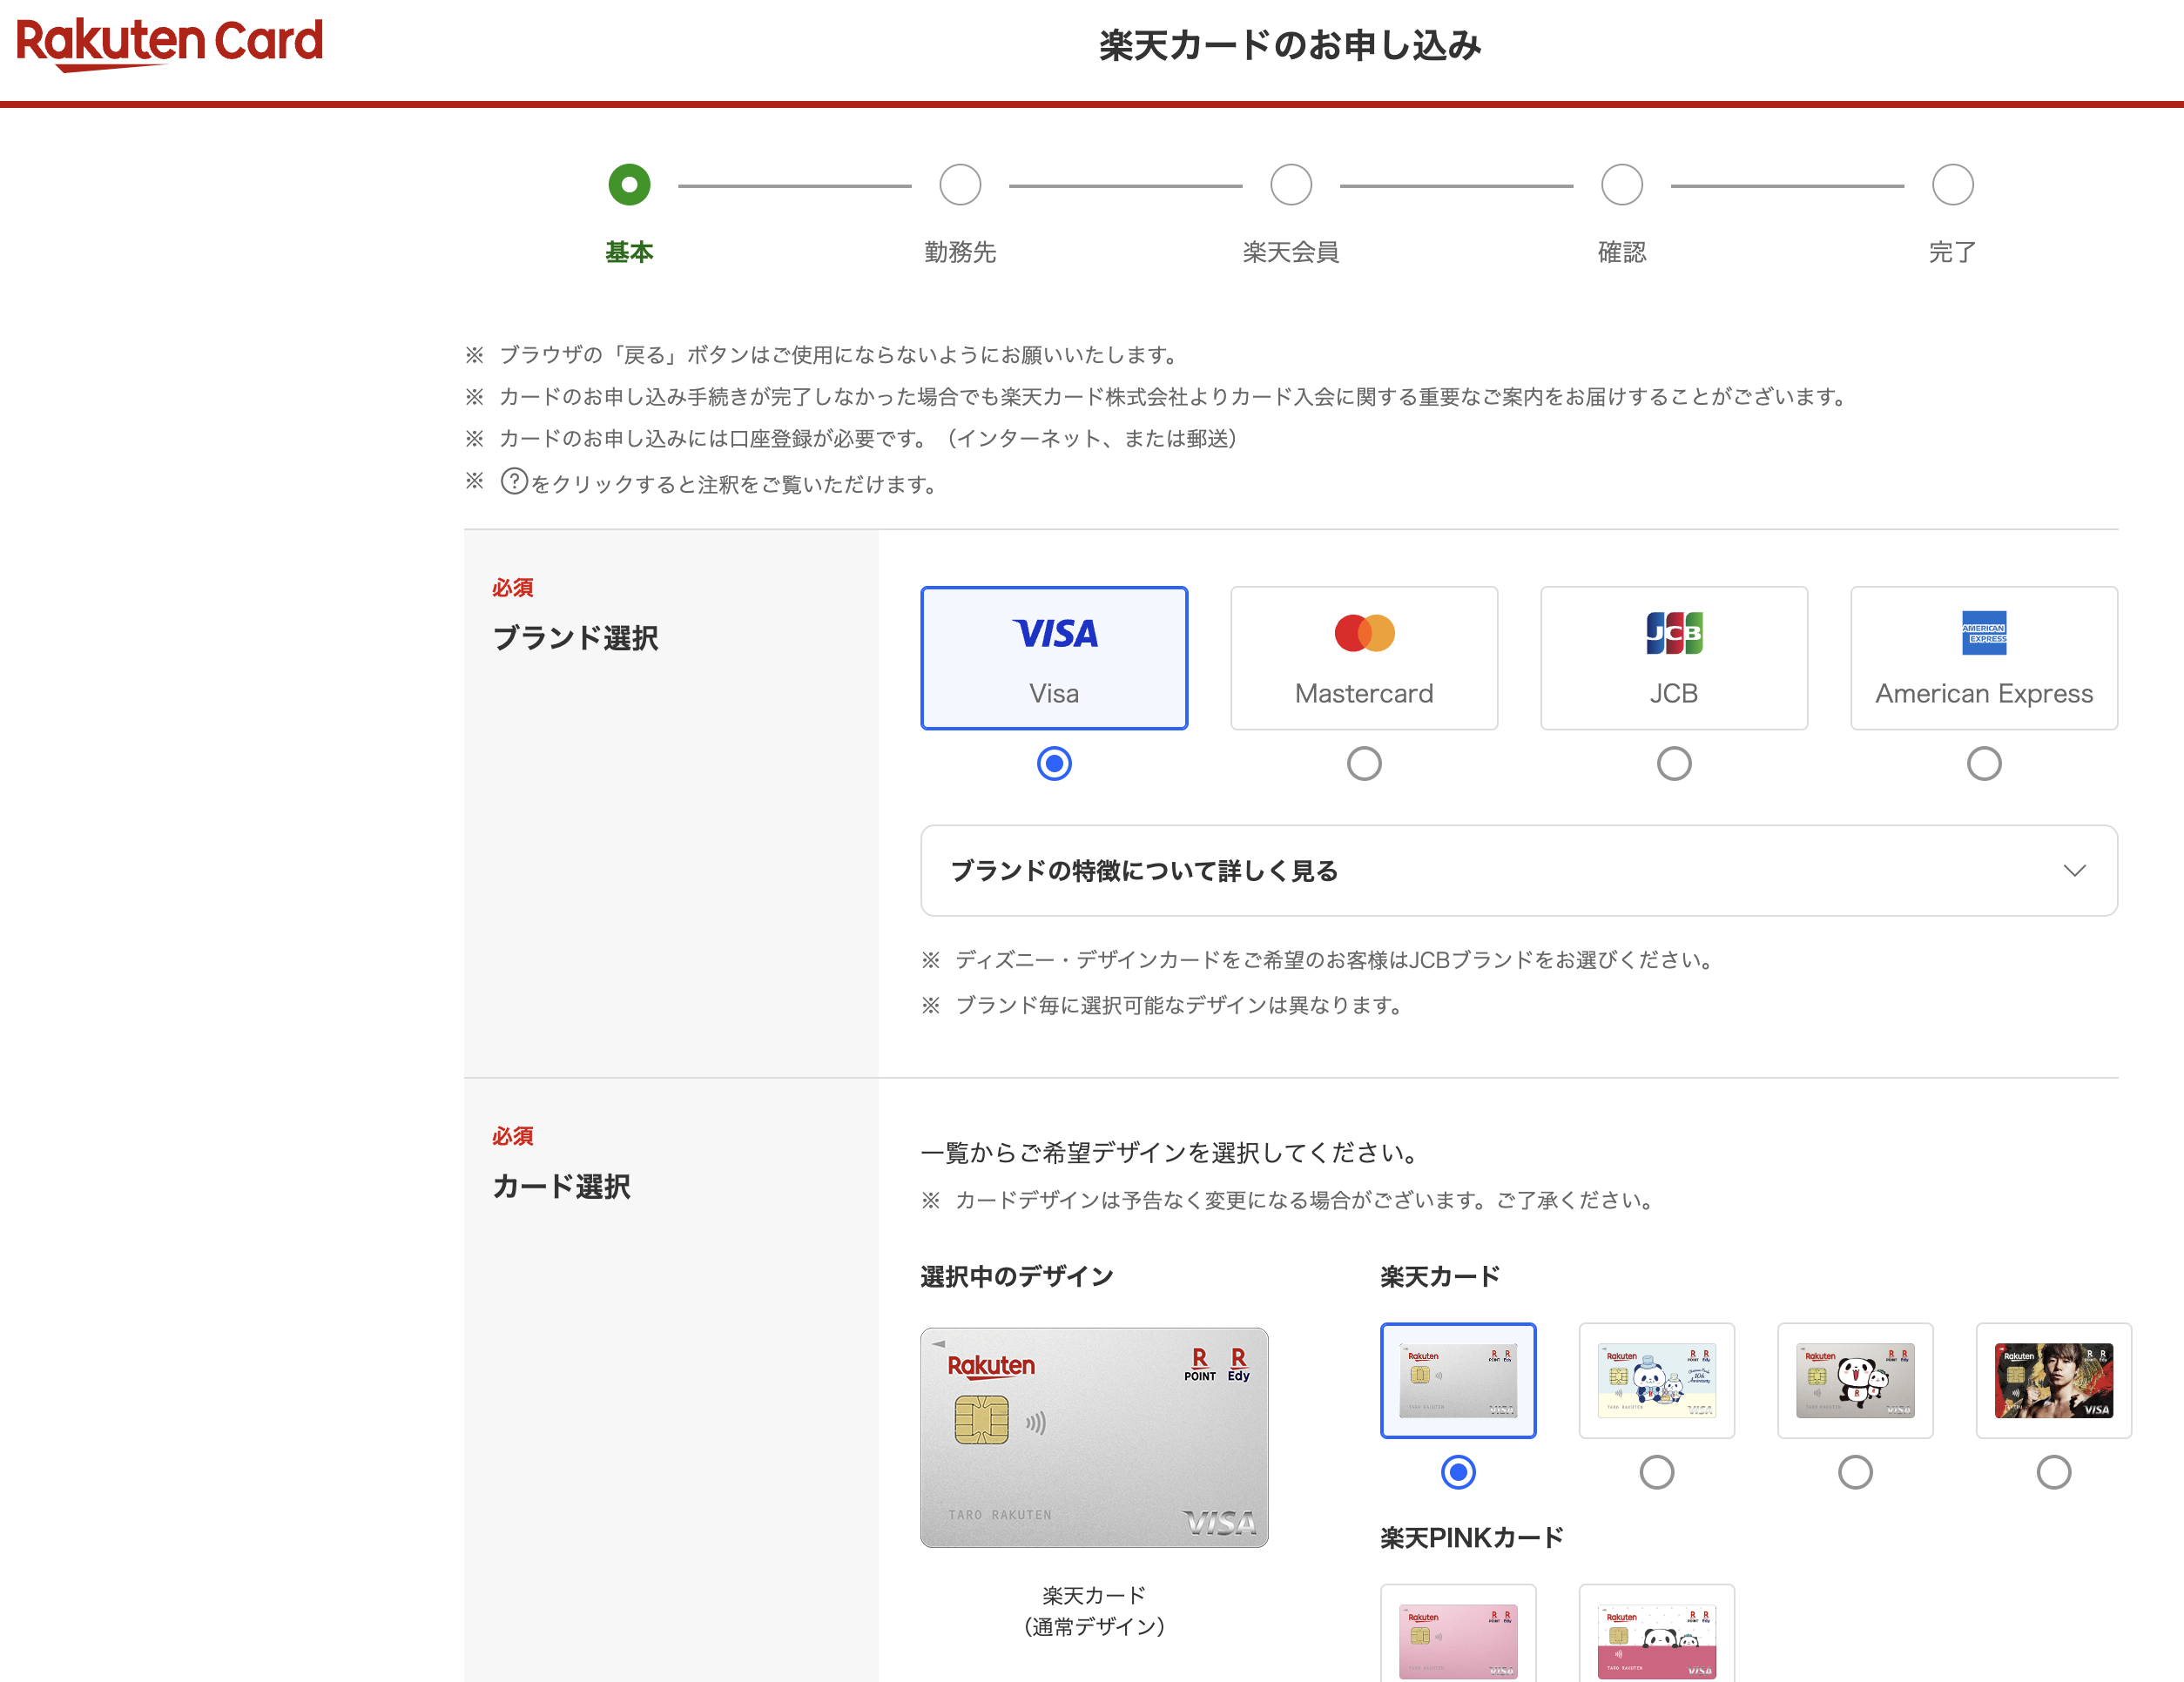Click the 基本 step indicator circle

629,185
